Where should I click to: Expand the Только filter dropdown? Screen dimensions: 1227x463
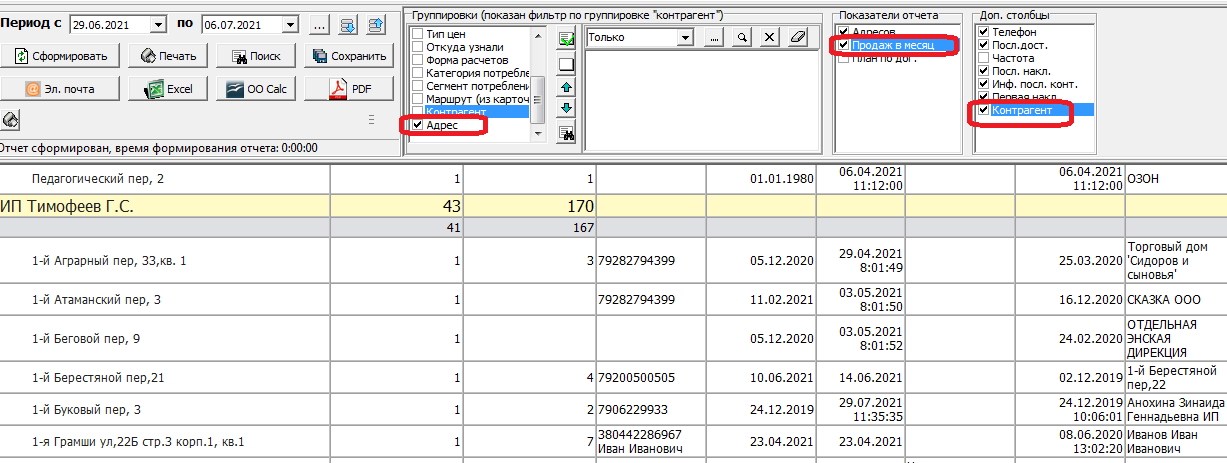pyautogui.click(x=685, y=37)
